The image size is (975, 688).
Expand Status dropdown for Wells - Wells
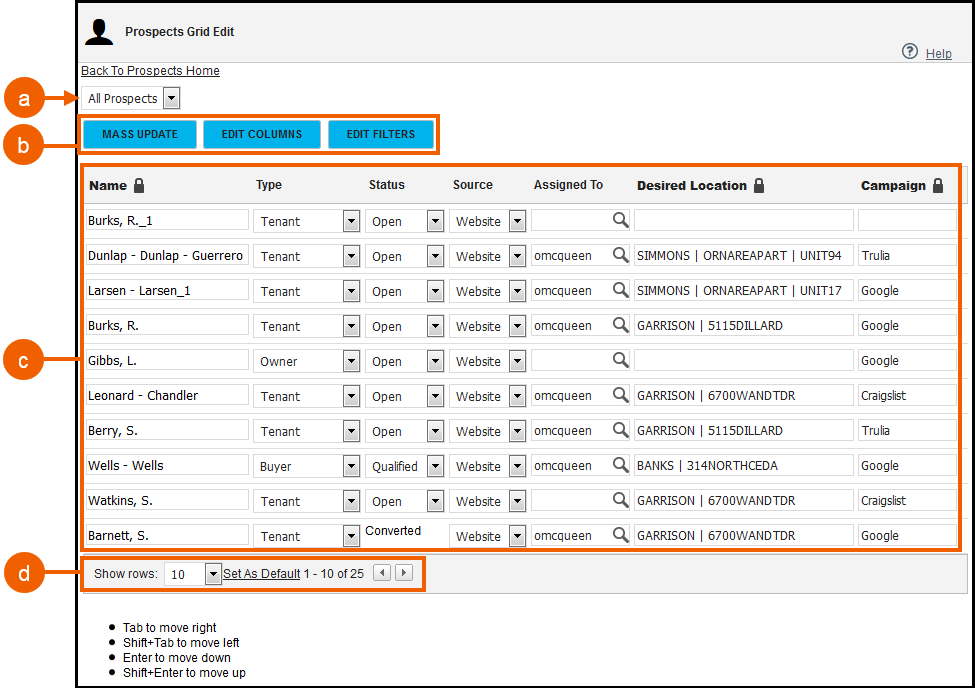tap(435, 466)
